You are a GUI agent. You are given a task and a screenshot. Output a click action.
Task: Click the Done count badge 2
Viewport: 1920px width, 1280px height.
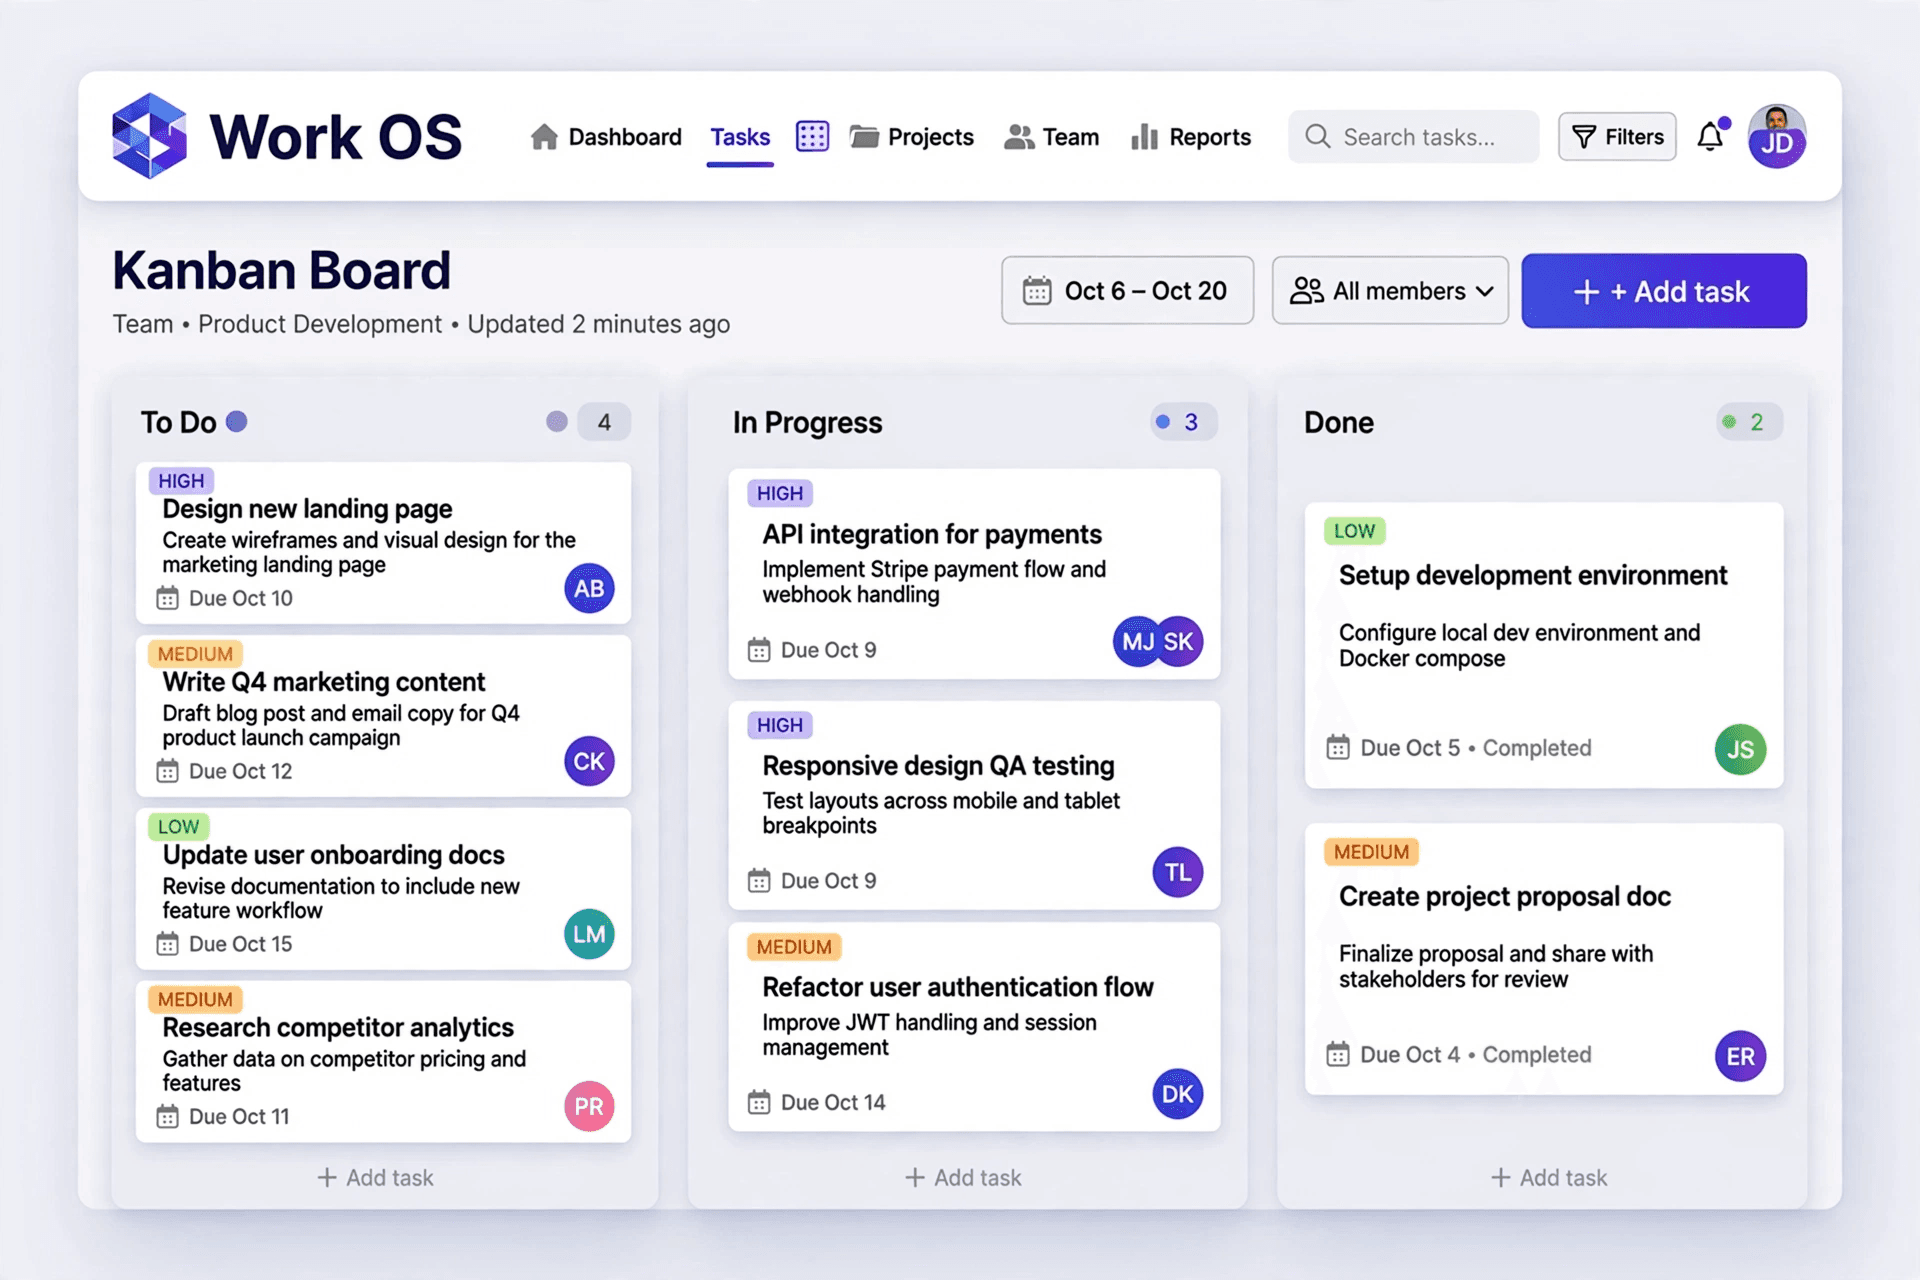click(1749, 422)
